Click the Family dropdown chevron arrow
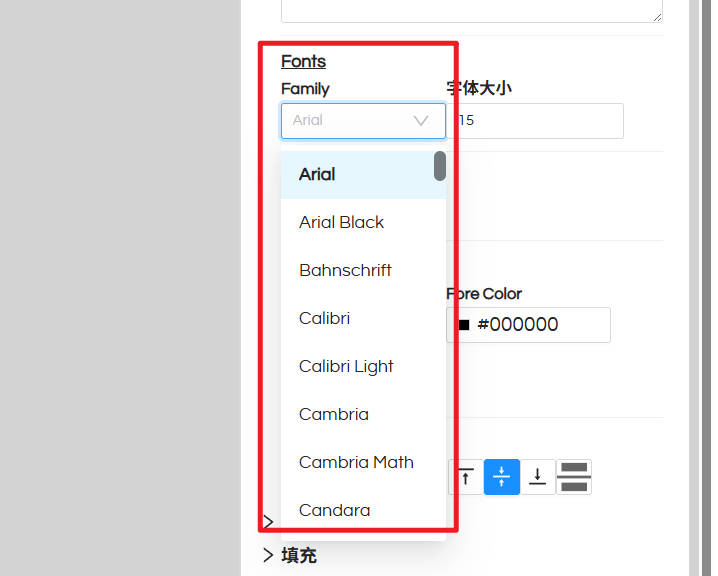Viewport: 718px width, 576px height. pos(421,121)
